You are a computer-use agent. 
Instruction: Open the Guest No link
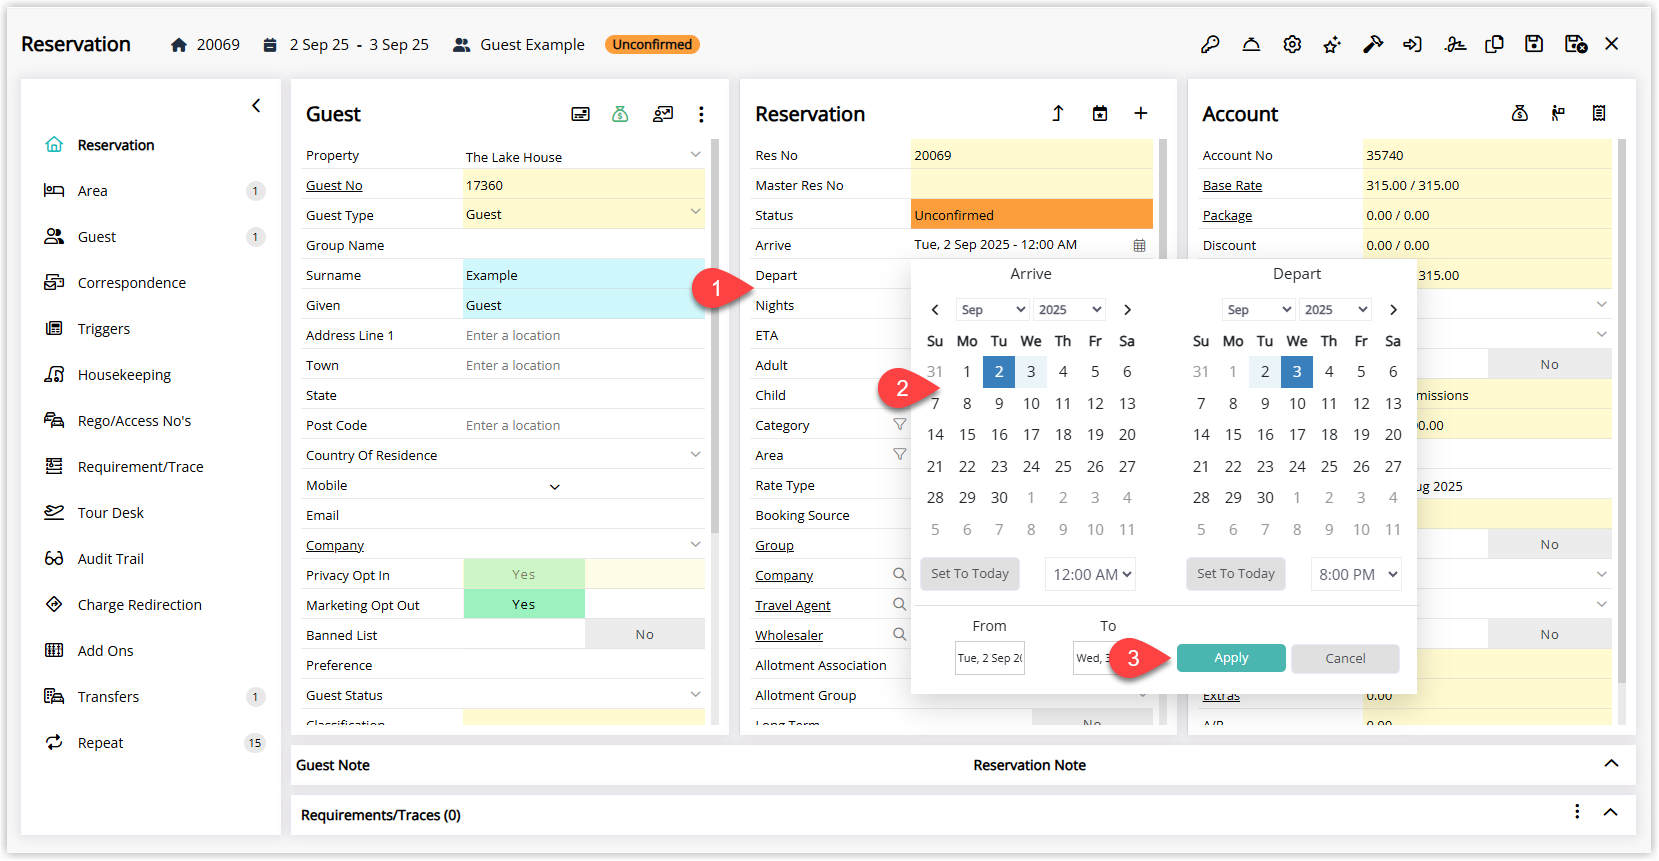point(334,185)
